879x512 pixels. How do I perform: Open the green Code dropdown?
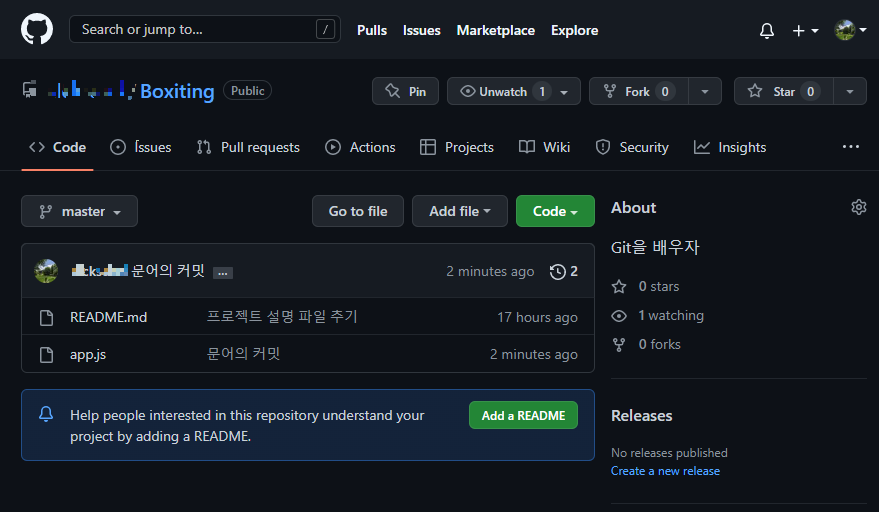pyautogui.click(x=555, y=211)
